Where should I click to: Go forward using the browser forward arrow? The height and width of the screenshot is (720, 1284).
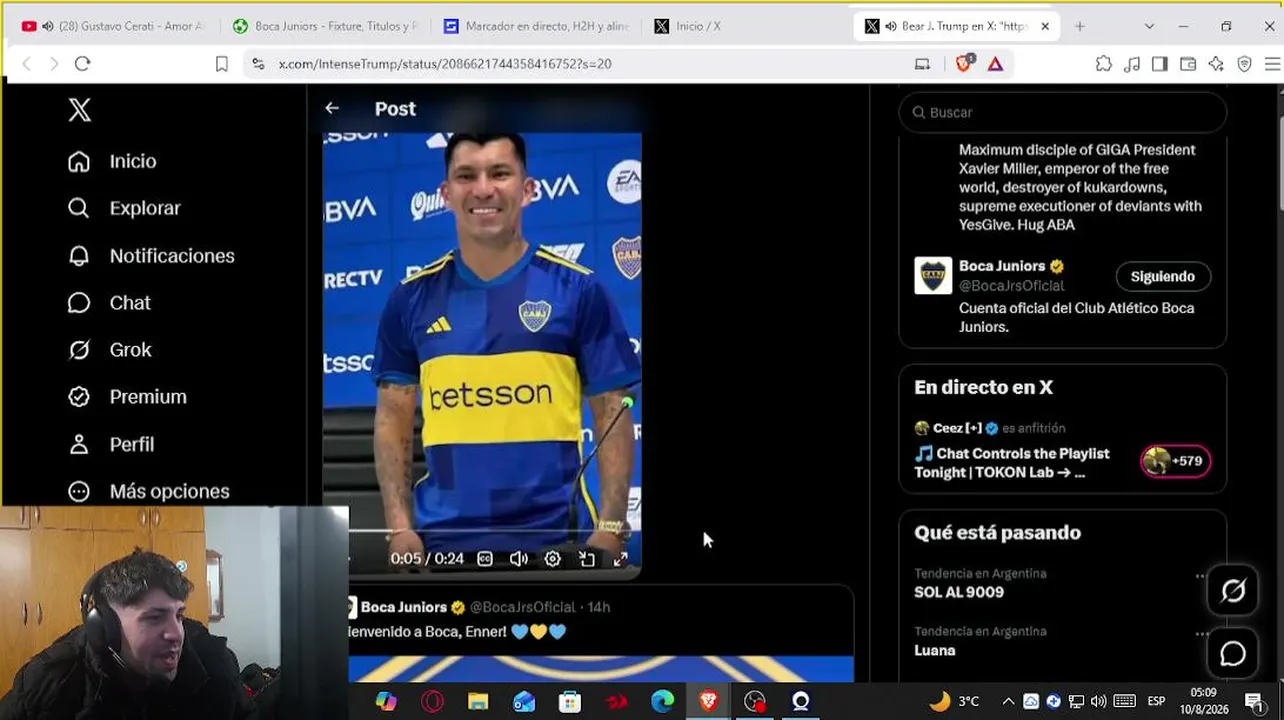click(54, 64)
